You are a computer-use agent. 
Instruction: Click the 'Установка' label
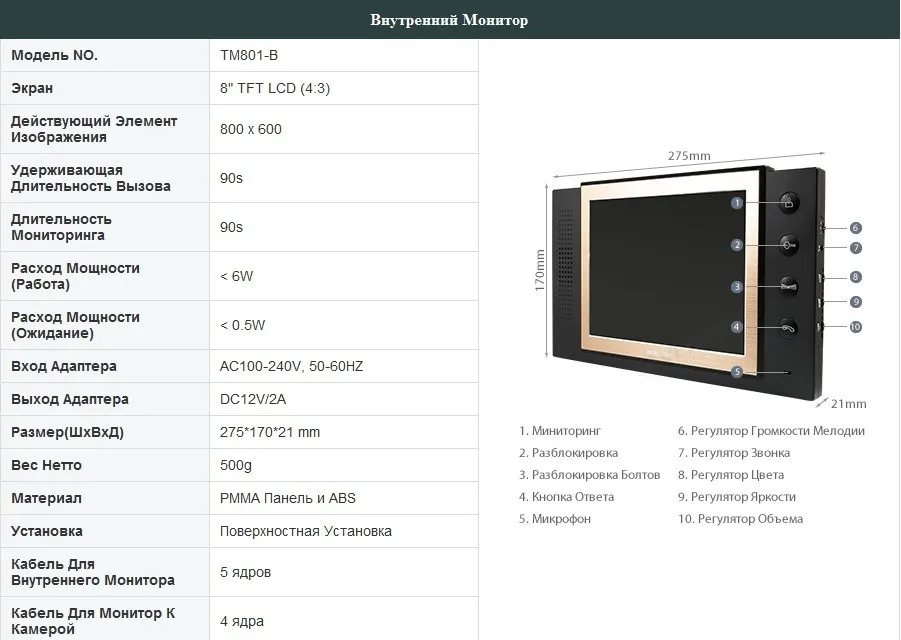47,531
